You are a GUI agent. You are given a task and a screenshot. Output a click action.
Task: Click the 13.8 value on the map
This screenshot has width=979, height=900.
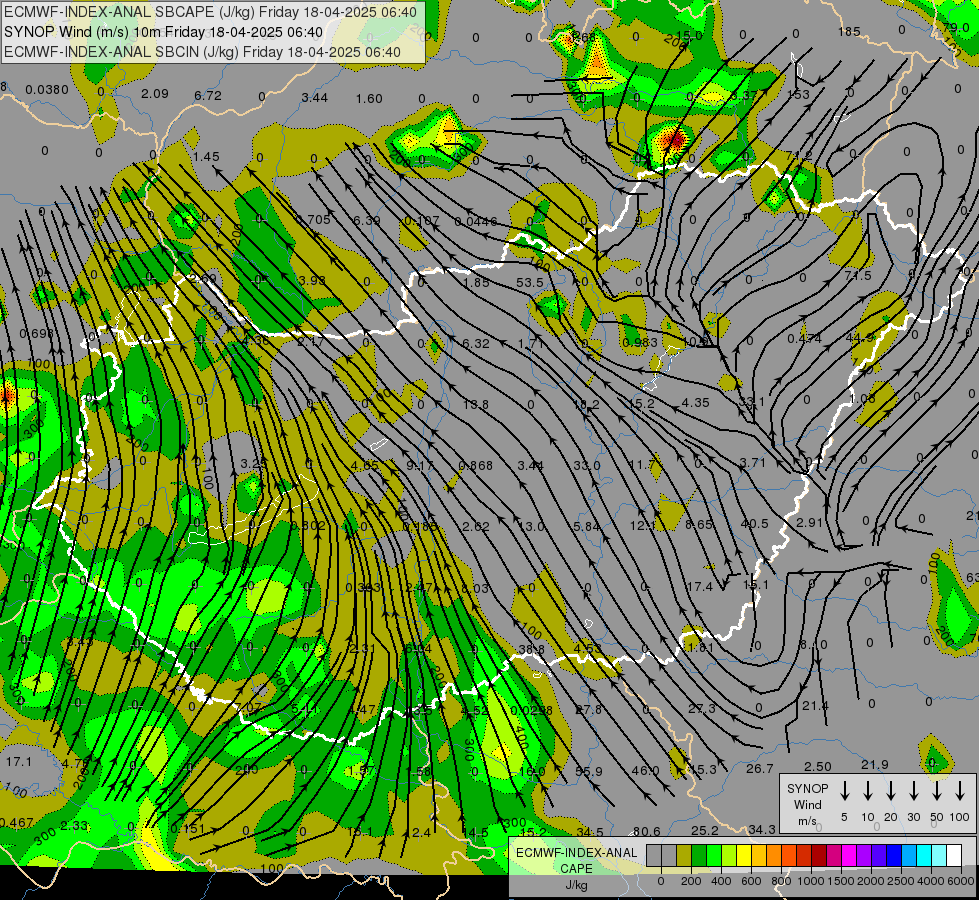point(476,405)
